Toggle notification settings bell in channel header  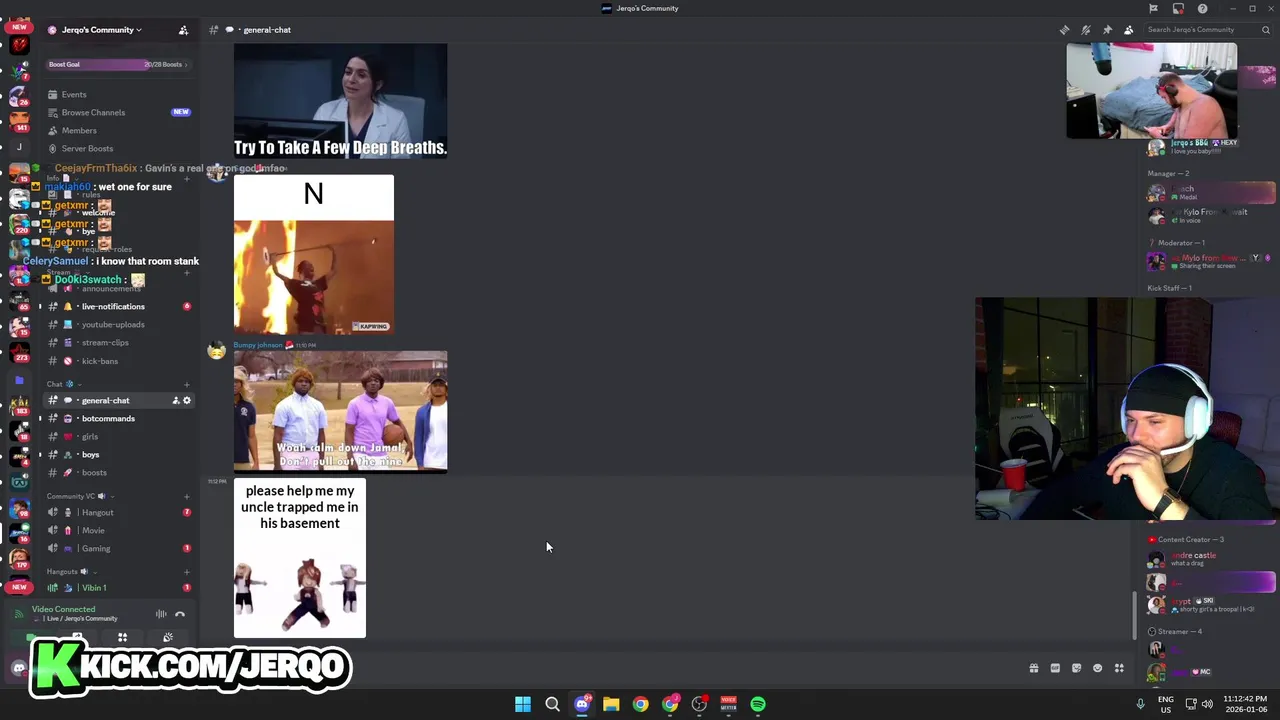pyautogui.click(x=1086, y=30)
